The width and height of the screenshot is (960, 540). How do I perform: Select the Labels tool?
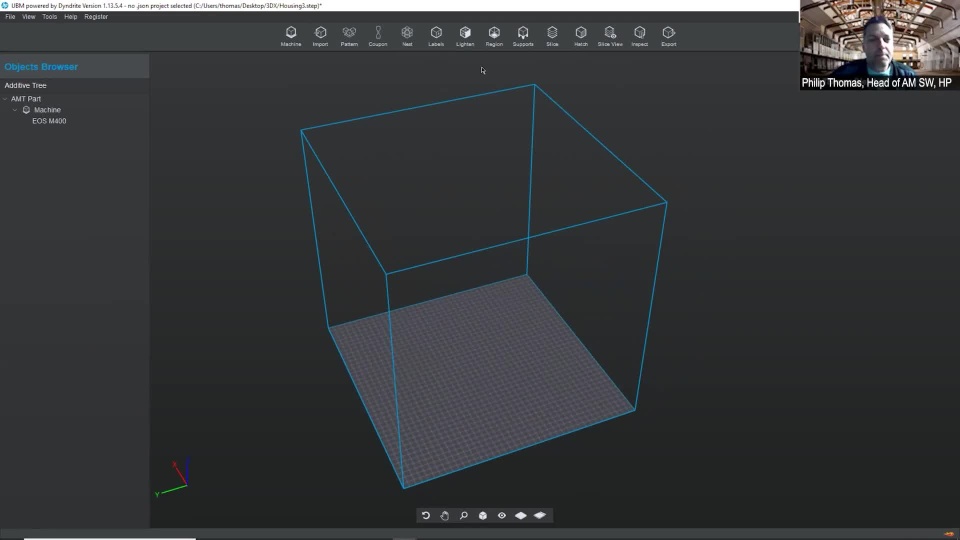[436, 36]
